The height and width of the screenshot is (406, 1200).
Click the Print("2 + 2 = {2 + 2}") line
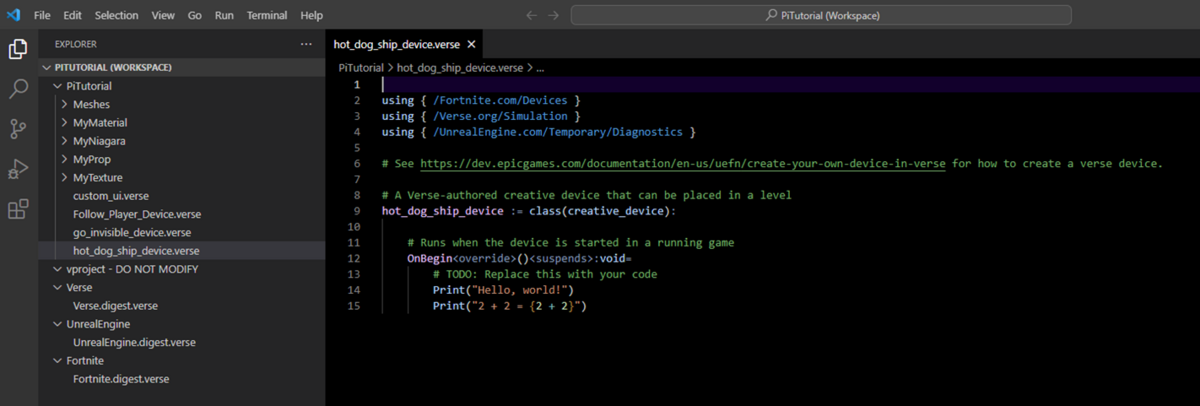coord(509,306)
